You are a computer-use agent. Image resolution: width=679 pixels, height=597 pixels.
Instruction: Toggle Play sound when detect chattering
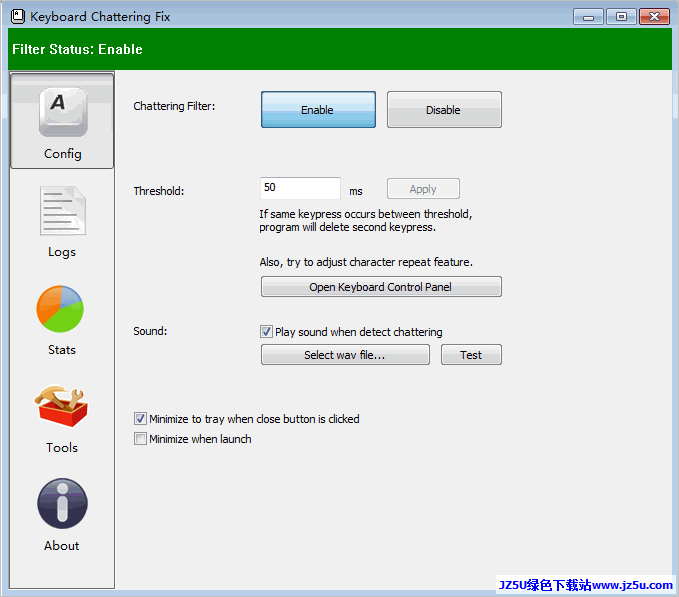(266, 332)
